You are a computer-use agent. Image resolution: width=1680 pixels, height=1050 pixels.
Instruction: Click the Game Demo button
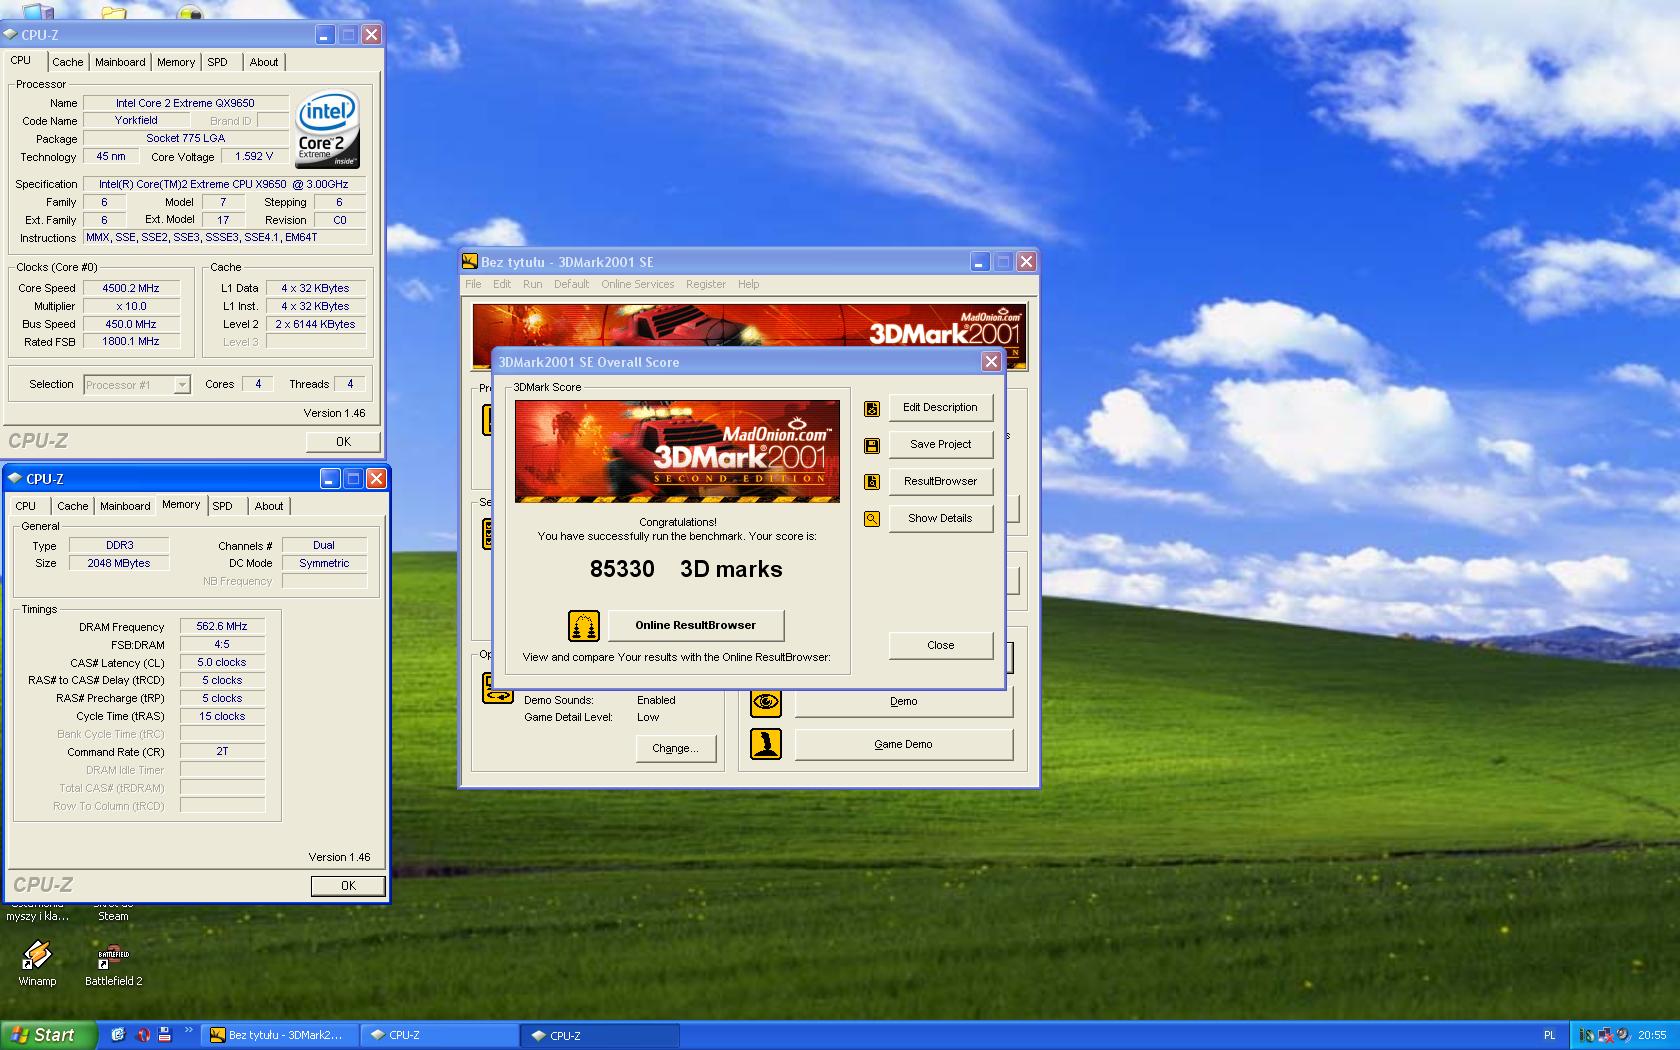(903, 745)
